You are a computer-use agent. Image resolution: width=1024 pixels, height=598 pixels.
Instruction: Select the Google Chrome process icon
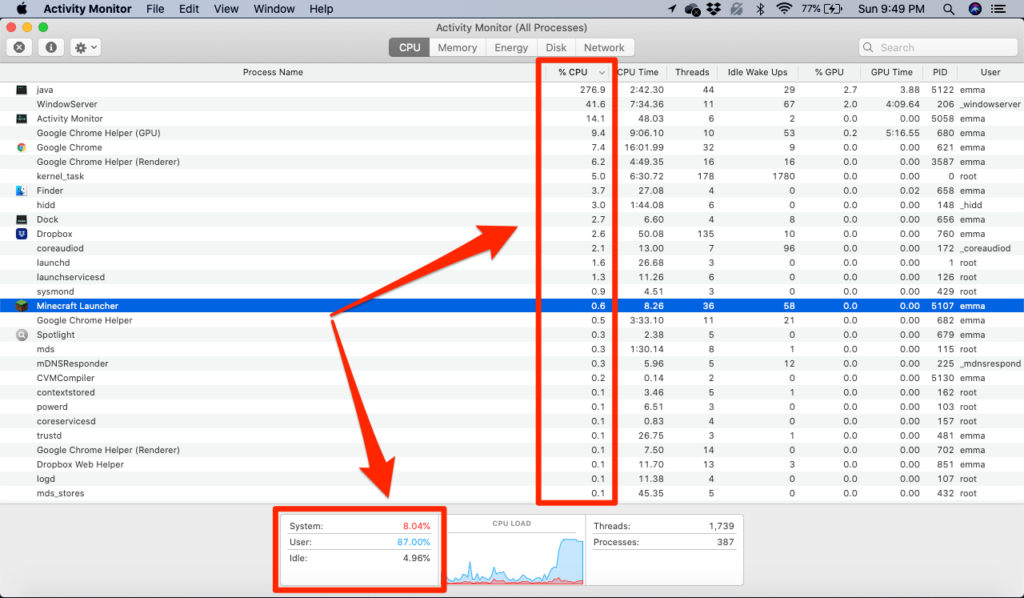tap(22, 147)
